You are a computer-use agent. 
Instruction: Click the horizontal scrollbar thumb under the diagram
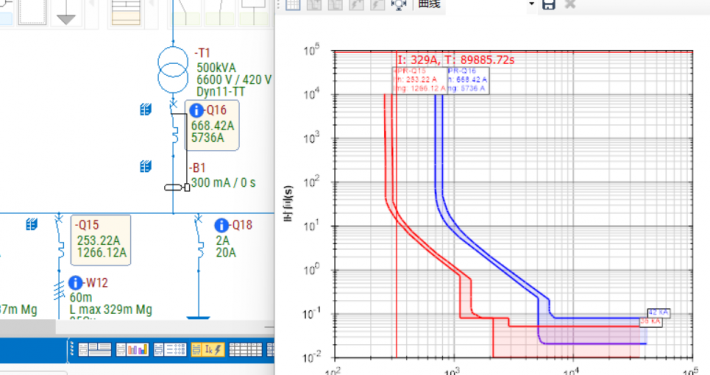[x=28, y=326]
